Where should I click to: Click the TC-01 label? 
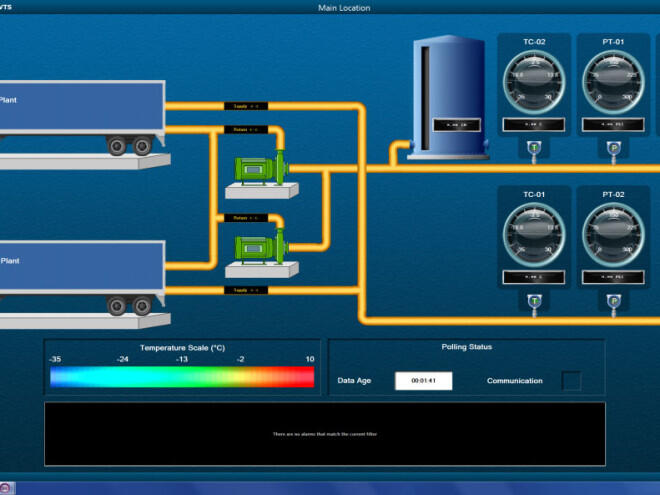tap(534, 194)
